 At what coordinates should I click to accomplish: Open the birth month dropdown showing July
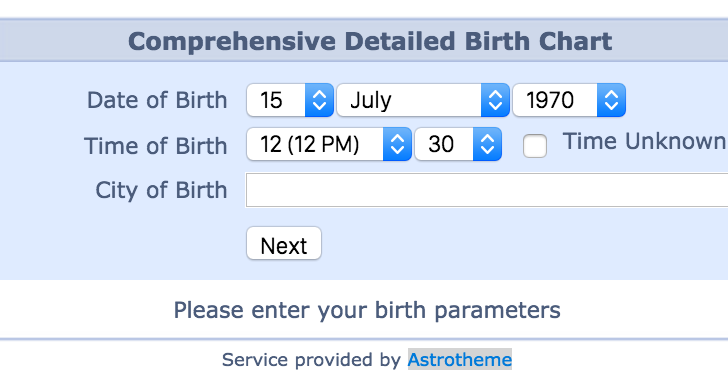pyautogui.click(x=423, y=100)
